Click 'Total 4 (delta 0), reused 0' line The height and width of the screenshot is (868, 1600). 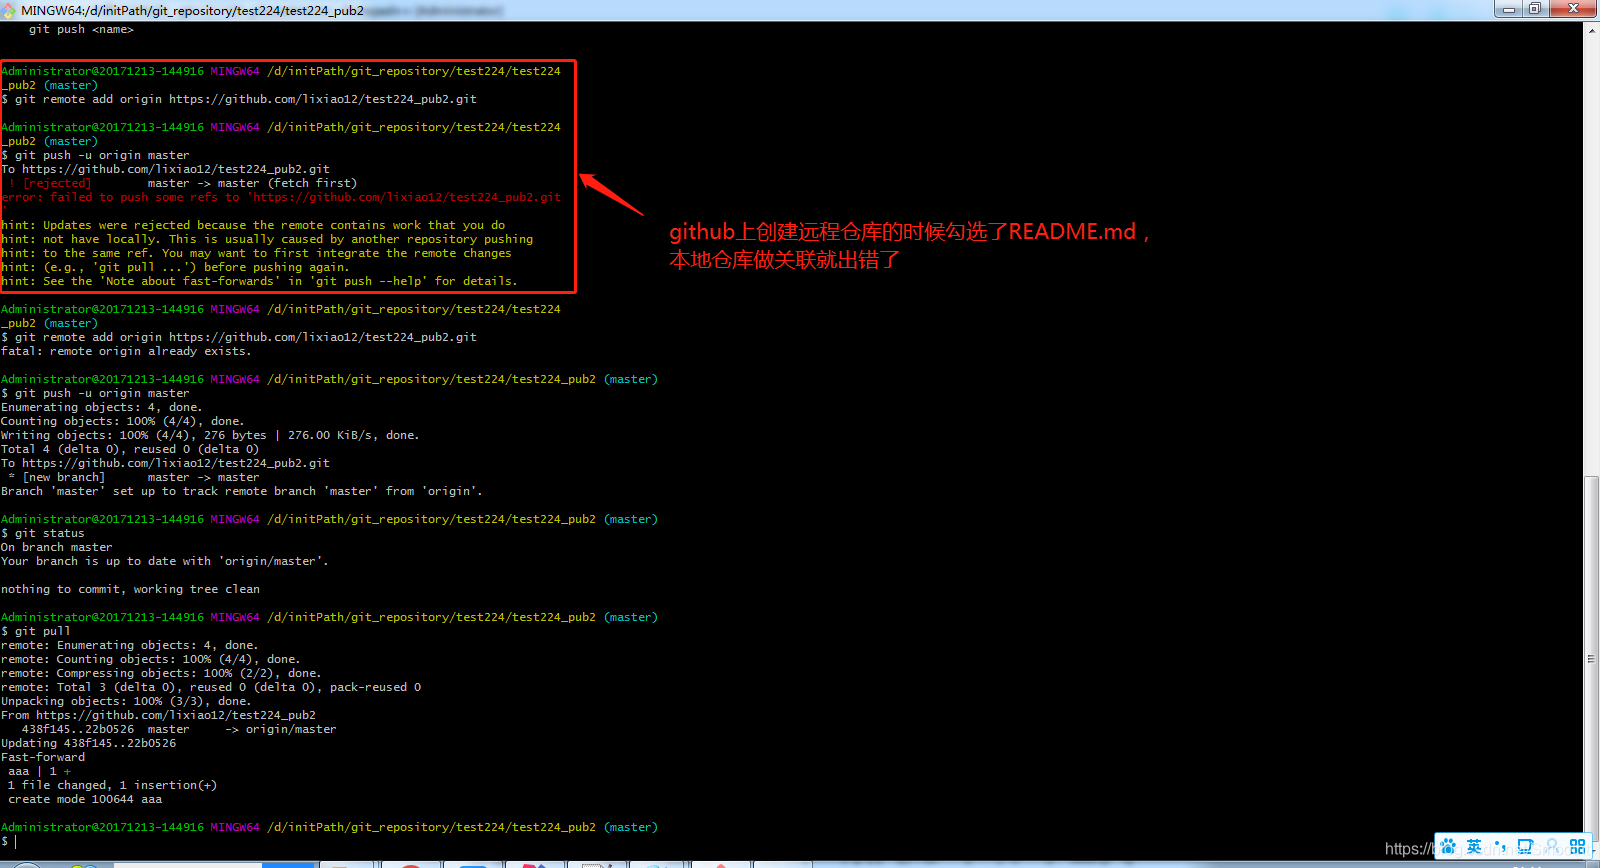[x=130, y=449]
